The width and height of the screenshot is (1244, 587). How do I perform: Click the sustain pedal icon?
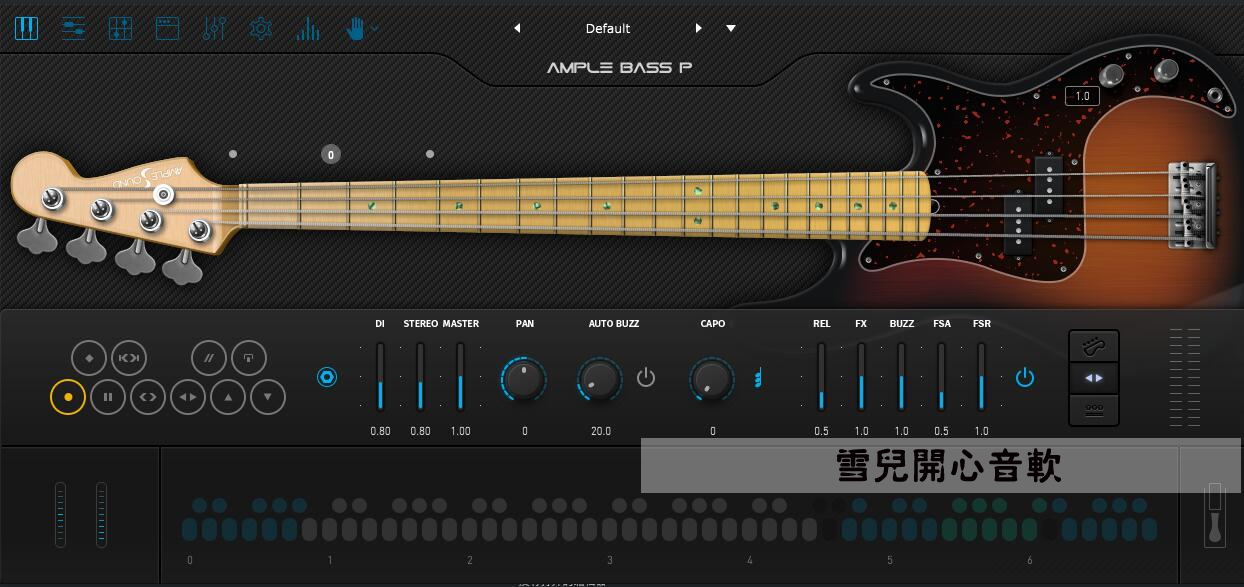coord(1215,513)
